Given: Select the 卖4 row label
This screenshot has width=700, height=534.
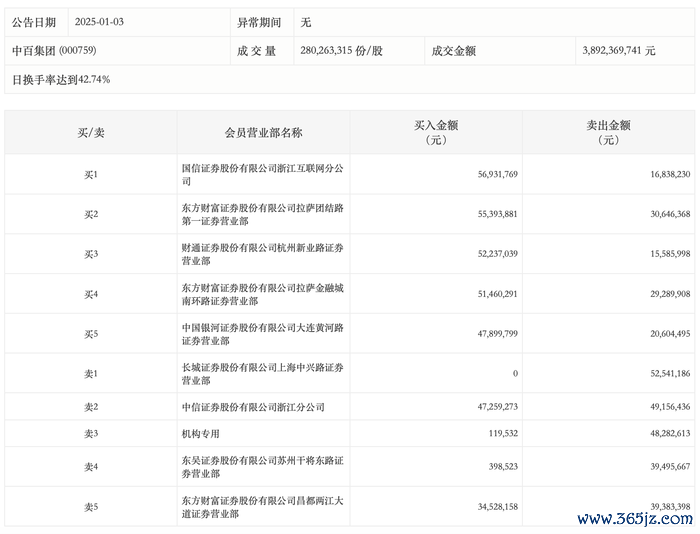Looking at the screenshot, I should 91,467.
